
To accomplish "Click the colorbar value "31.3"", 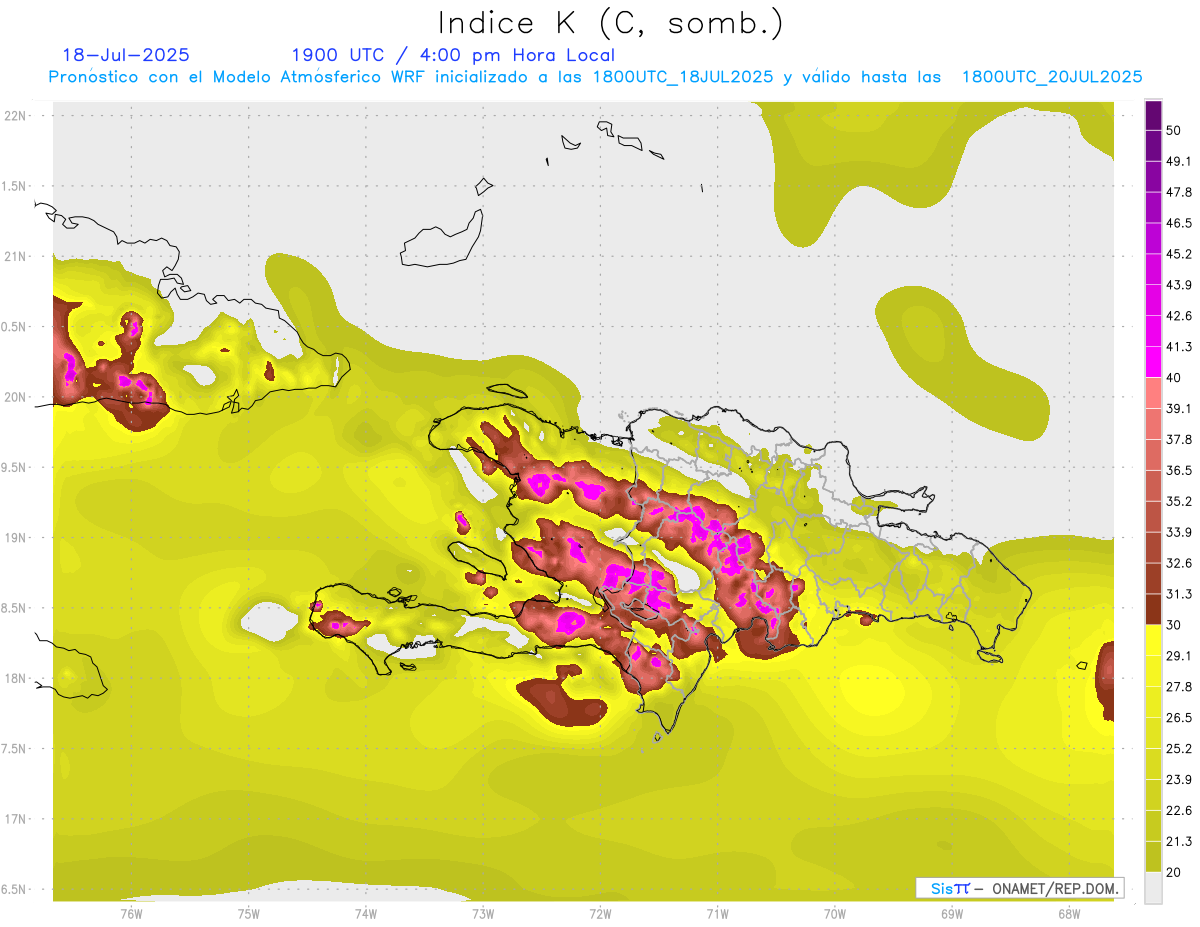I will click(x=1179, y=594).
